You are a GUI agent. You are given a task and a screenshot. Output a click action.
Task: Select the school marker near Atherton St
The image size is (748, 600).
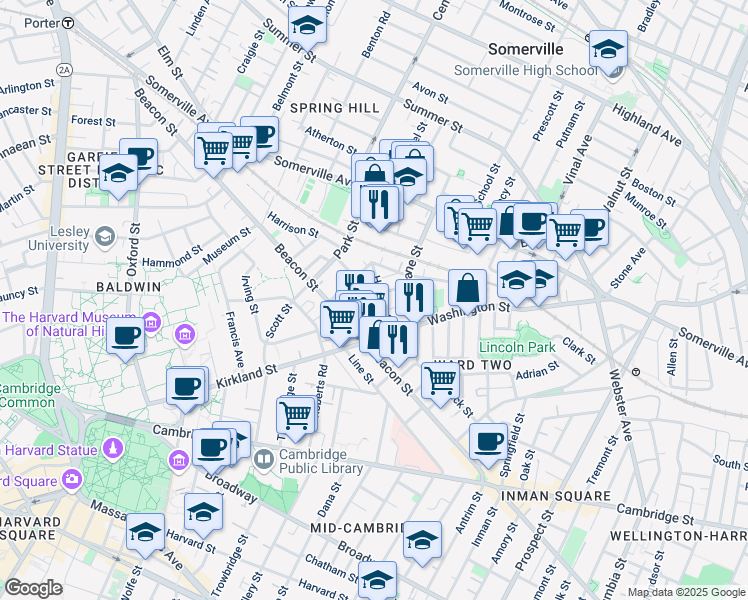pyautogui.click(x=408, y=177)
